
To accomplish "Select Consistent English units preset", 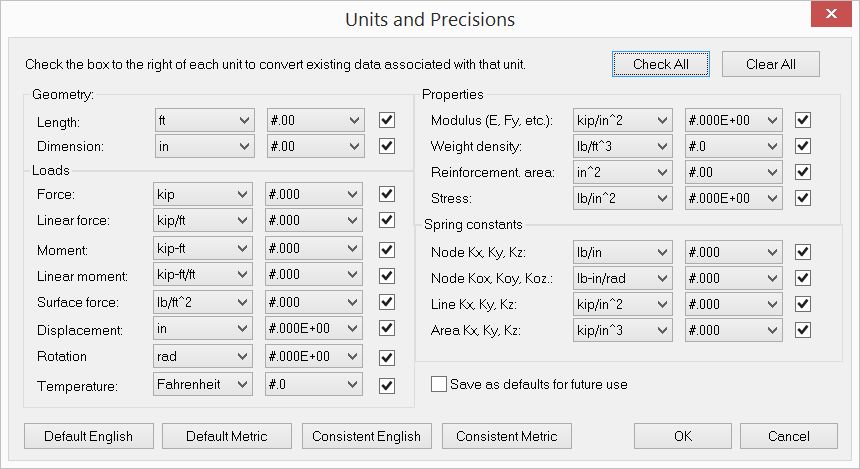I will click(367, 436).
